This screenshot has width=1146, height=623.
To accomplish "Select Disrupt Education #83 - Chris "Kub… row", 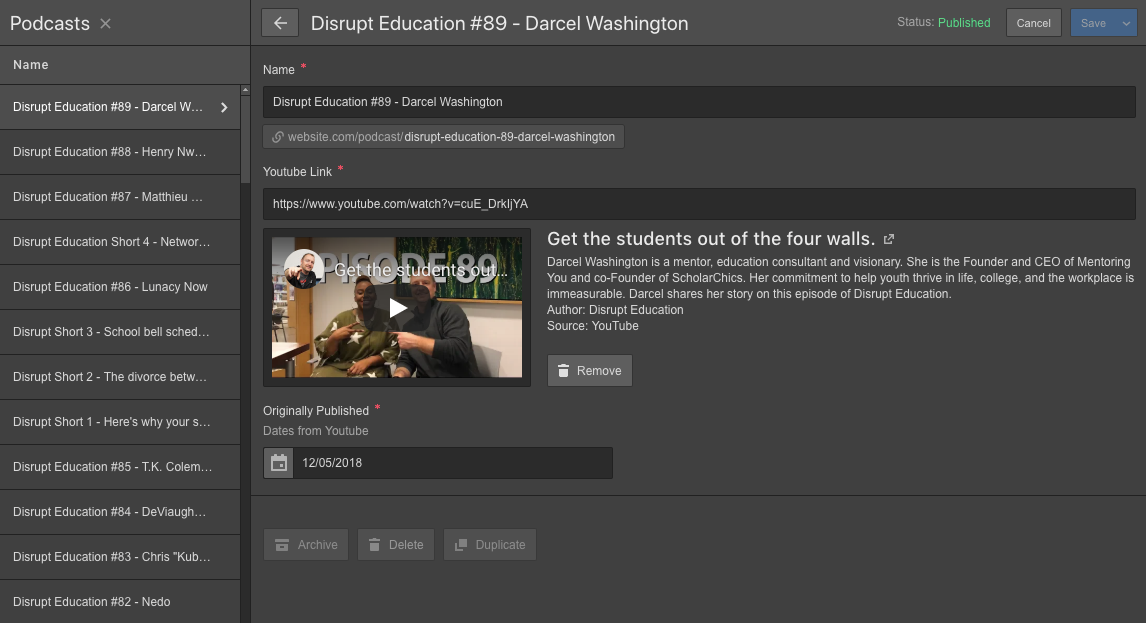I will point(120,556).
